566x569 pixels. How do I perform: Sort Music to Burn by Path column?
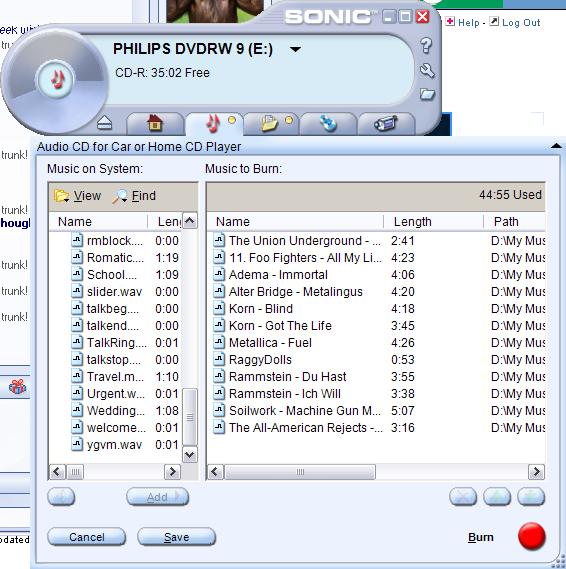[514, 222]
